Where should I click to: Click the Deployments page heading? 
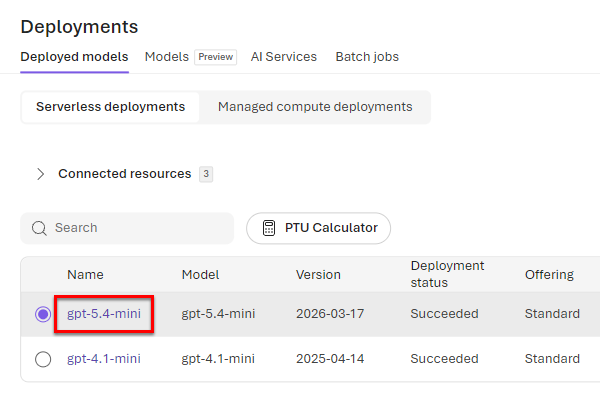coord(79,27)
